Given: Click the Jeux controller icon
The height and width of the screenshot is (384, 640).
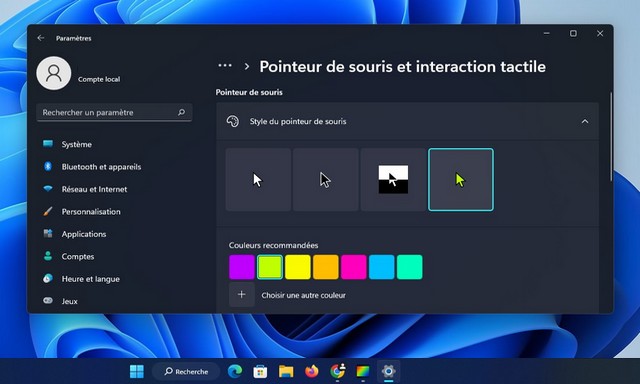Looking at the screenshot, I should point(48,301).
